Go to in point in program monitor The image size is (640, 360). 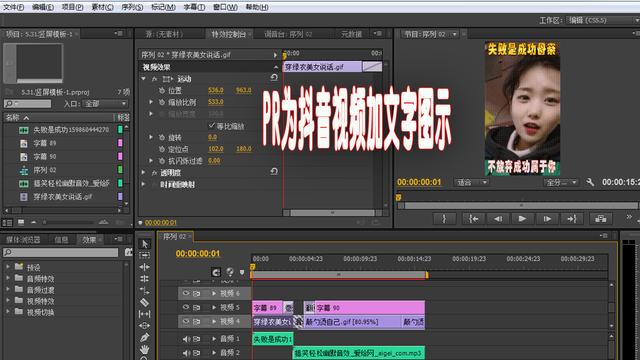473,219
